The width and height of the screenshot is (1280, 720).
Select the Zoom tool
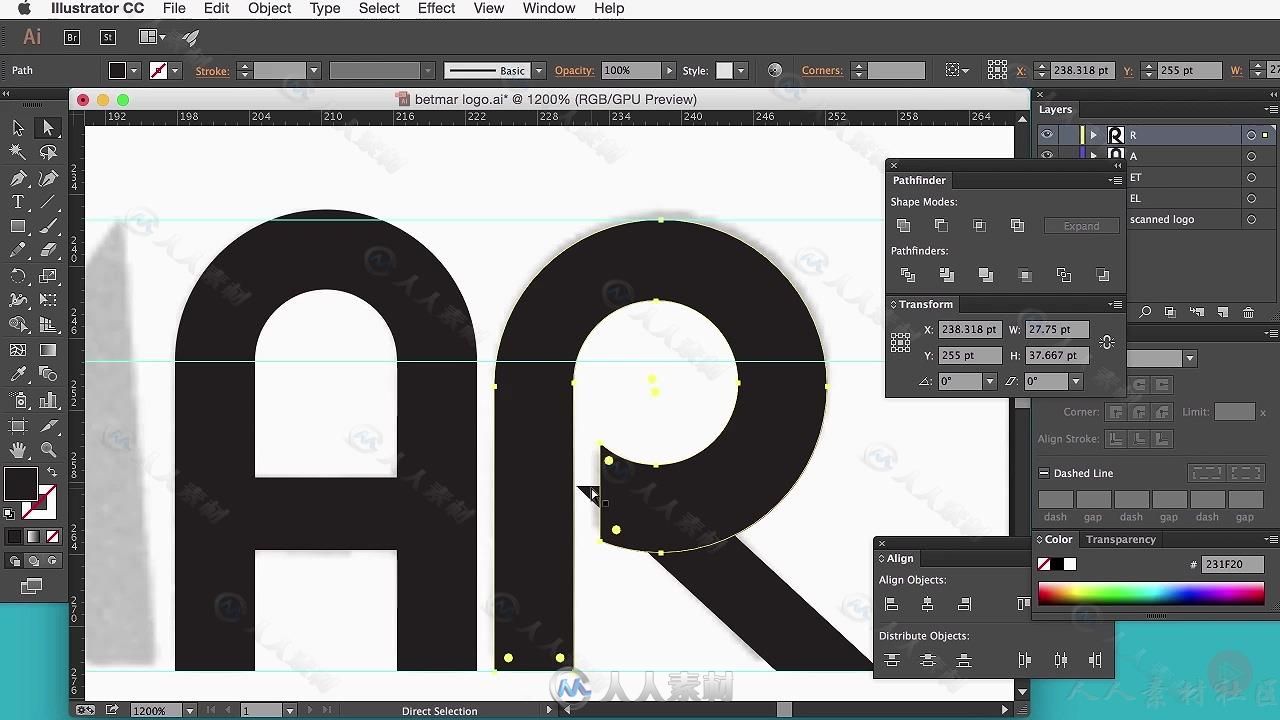48,450
